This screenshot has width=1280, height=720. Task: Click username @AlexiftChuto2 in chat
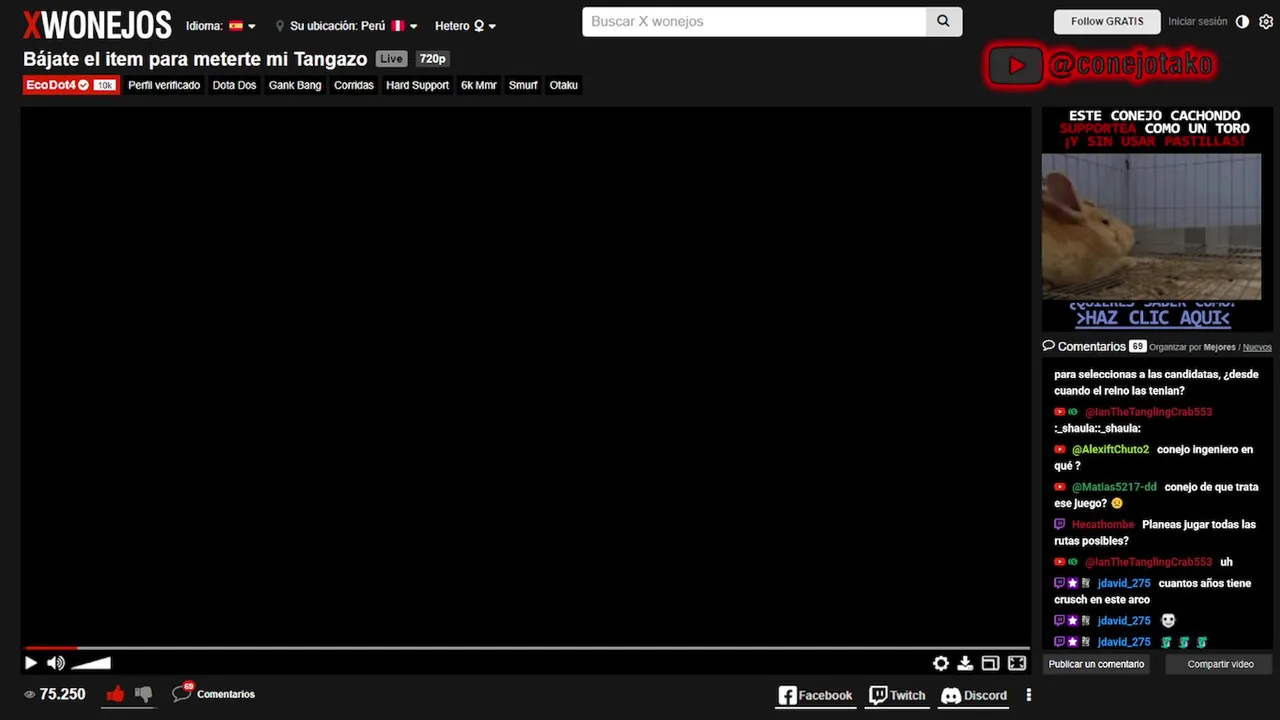coord(1110,450)
